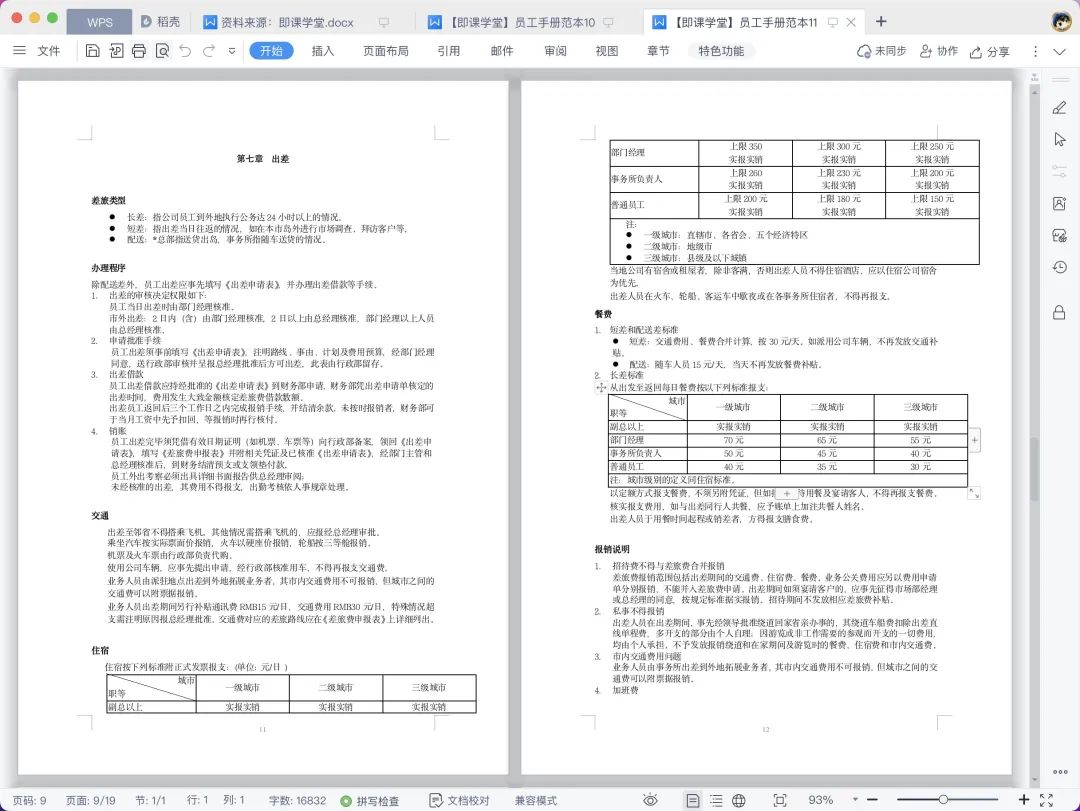Click the zoom slider handle

[x=943, y=799]
